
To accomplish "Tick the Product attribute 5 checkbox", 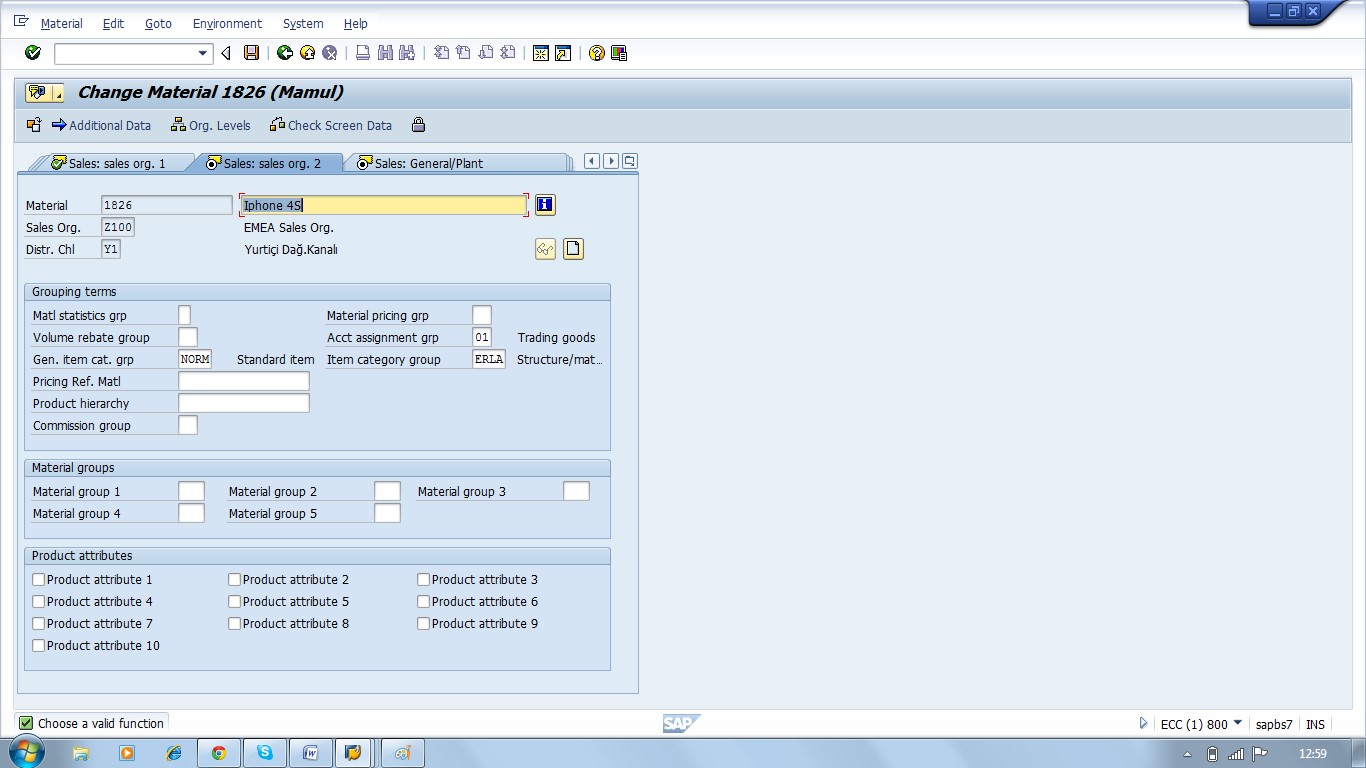I will click(x=235, y=602).
